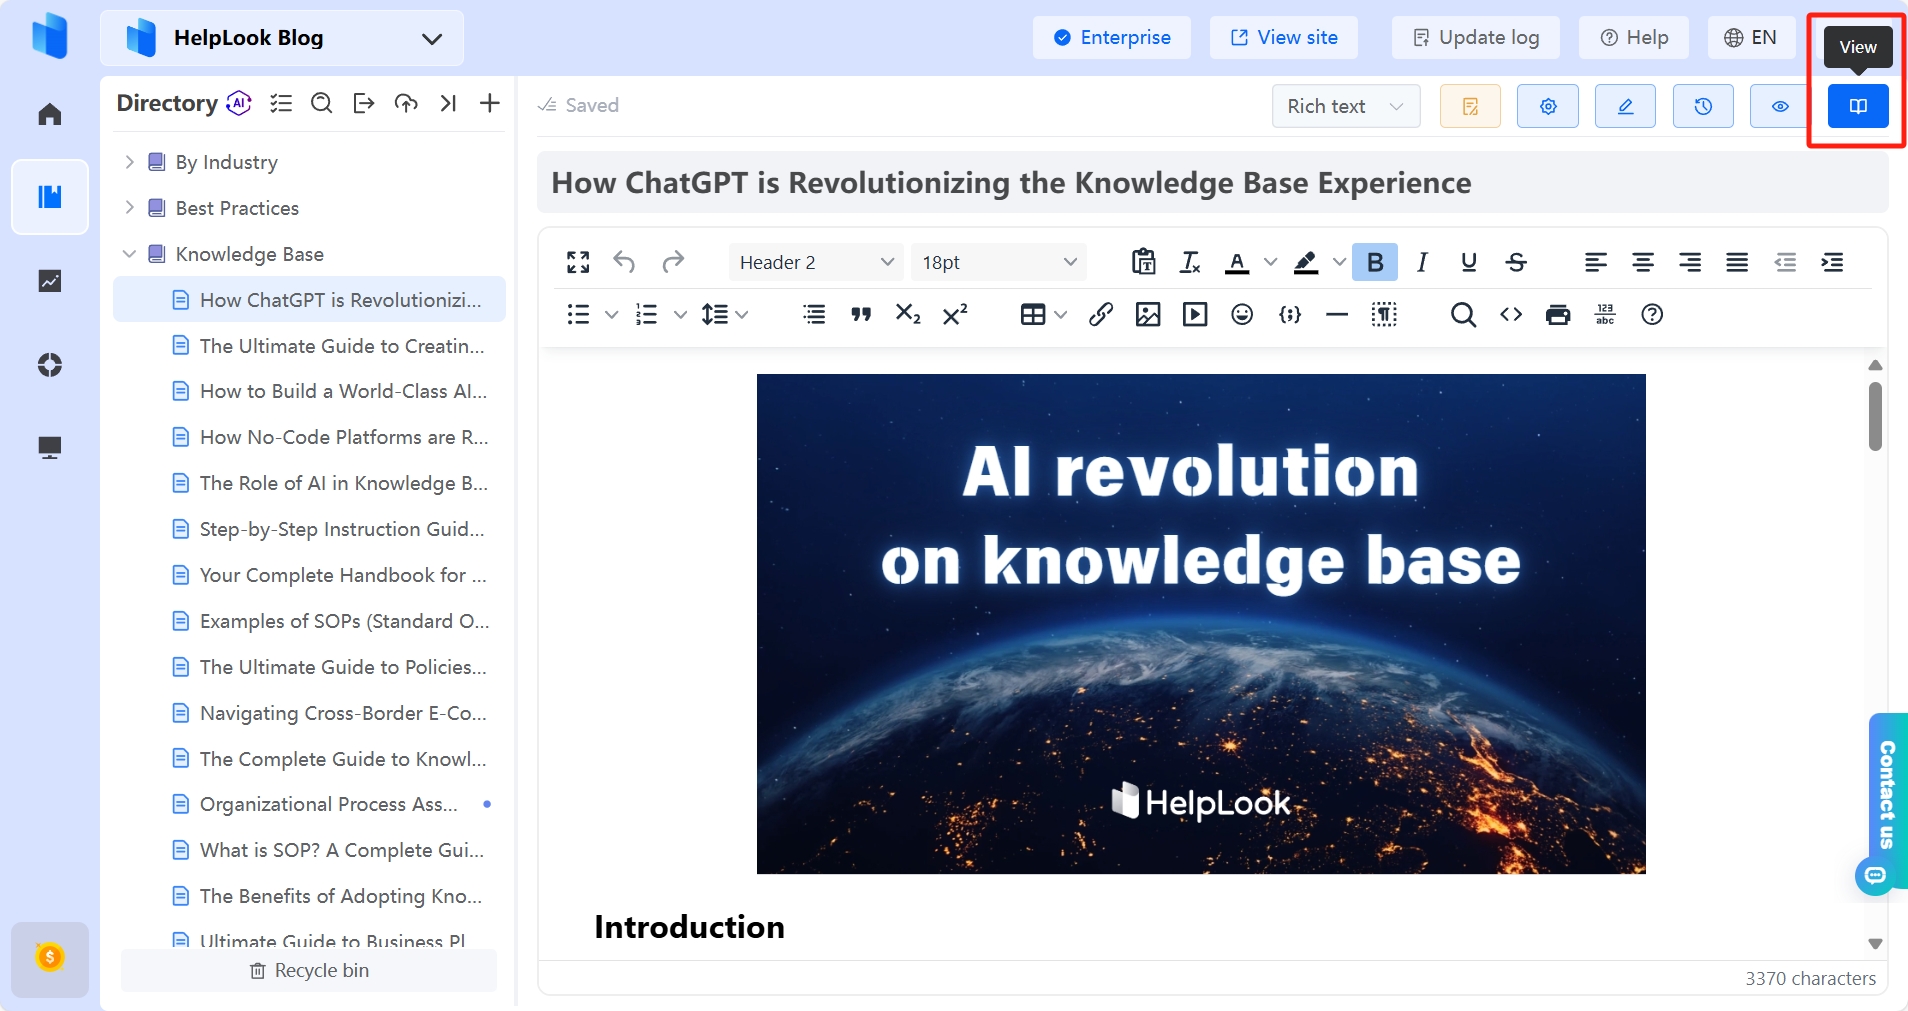Open the HelpLook Blog site dropdown
1908x1011 pixels.
[282, 38]
